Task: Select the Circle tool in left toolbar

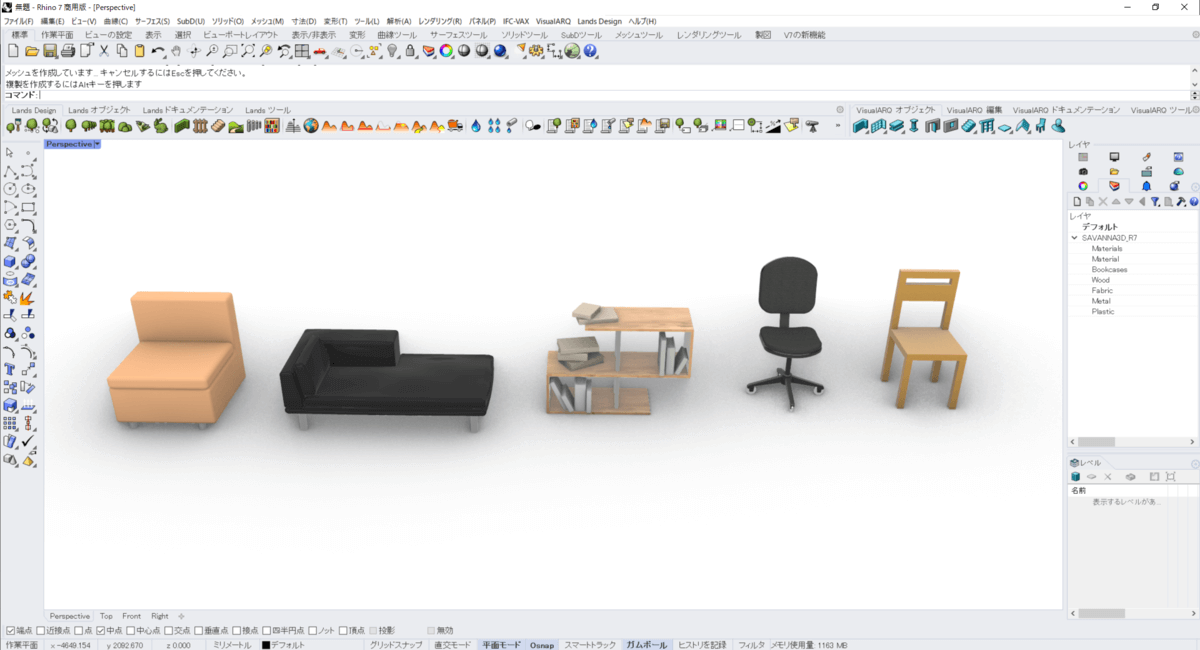Action: click(x=10, y=189)
